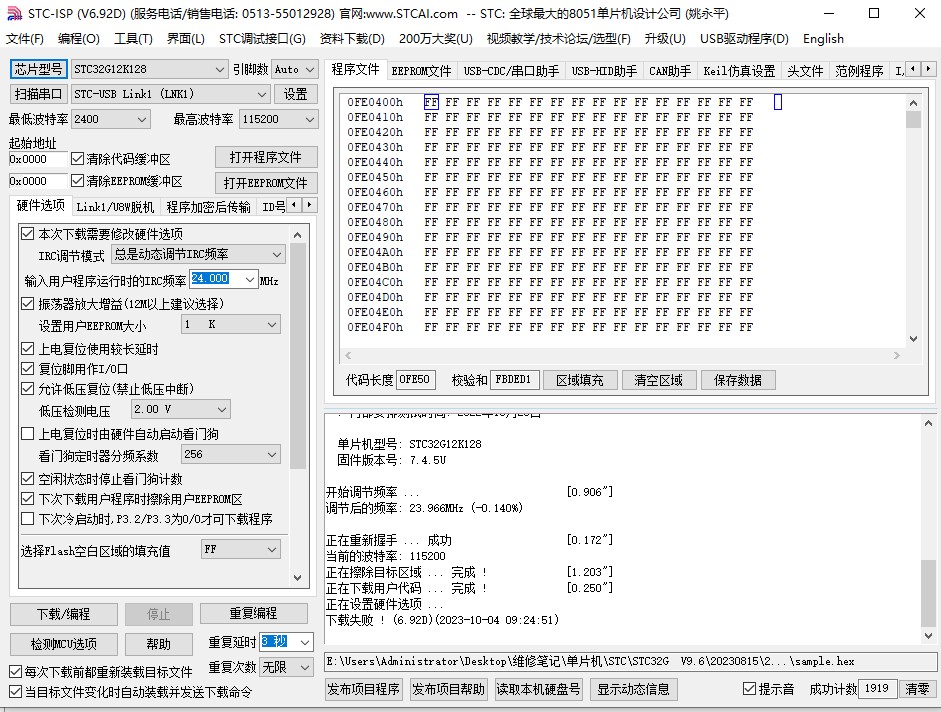Click right arrow of hardware options tab strip
The height and width of the screenshot is (712, 941).
click(x=309, y=205)
